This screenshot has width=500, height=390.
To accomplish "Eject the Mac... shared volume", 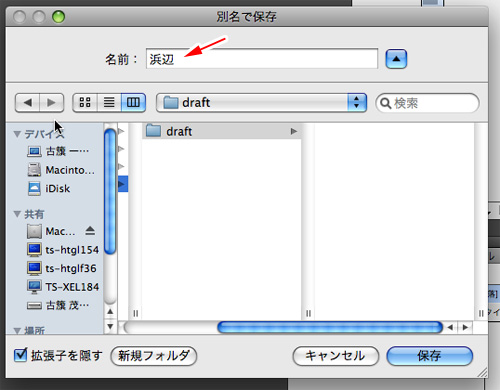I will pyautogui.click(x=90, y=231).
